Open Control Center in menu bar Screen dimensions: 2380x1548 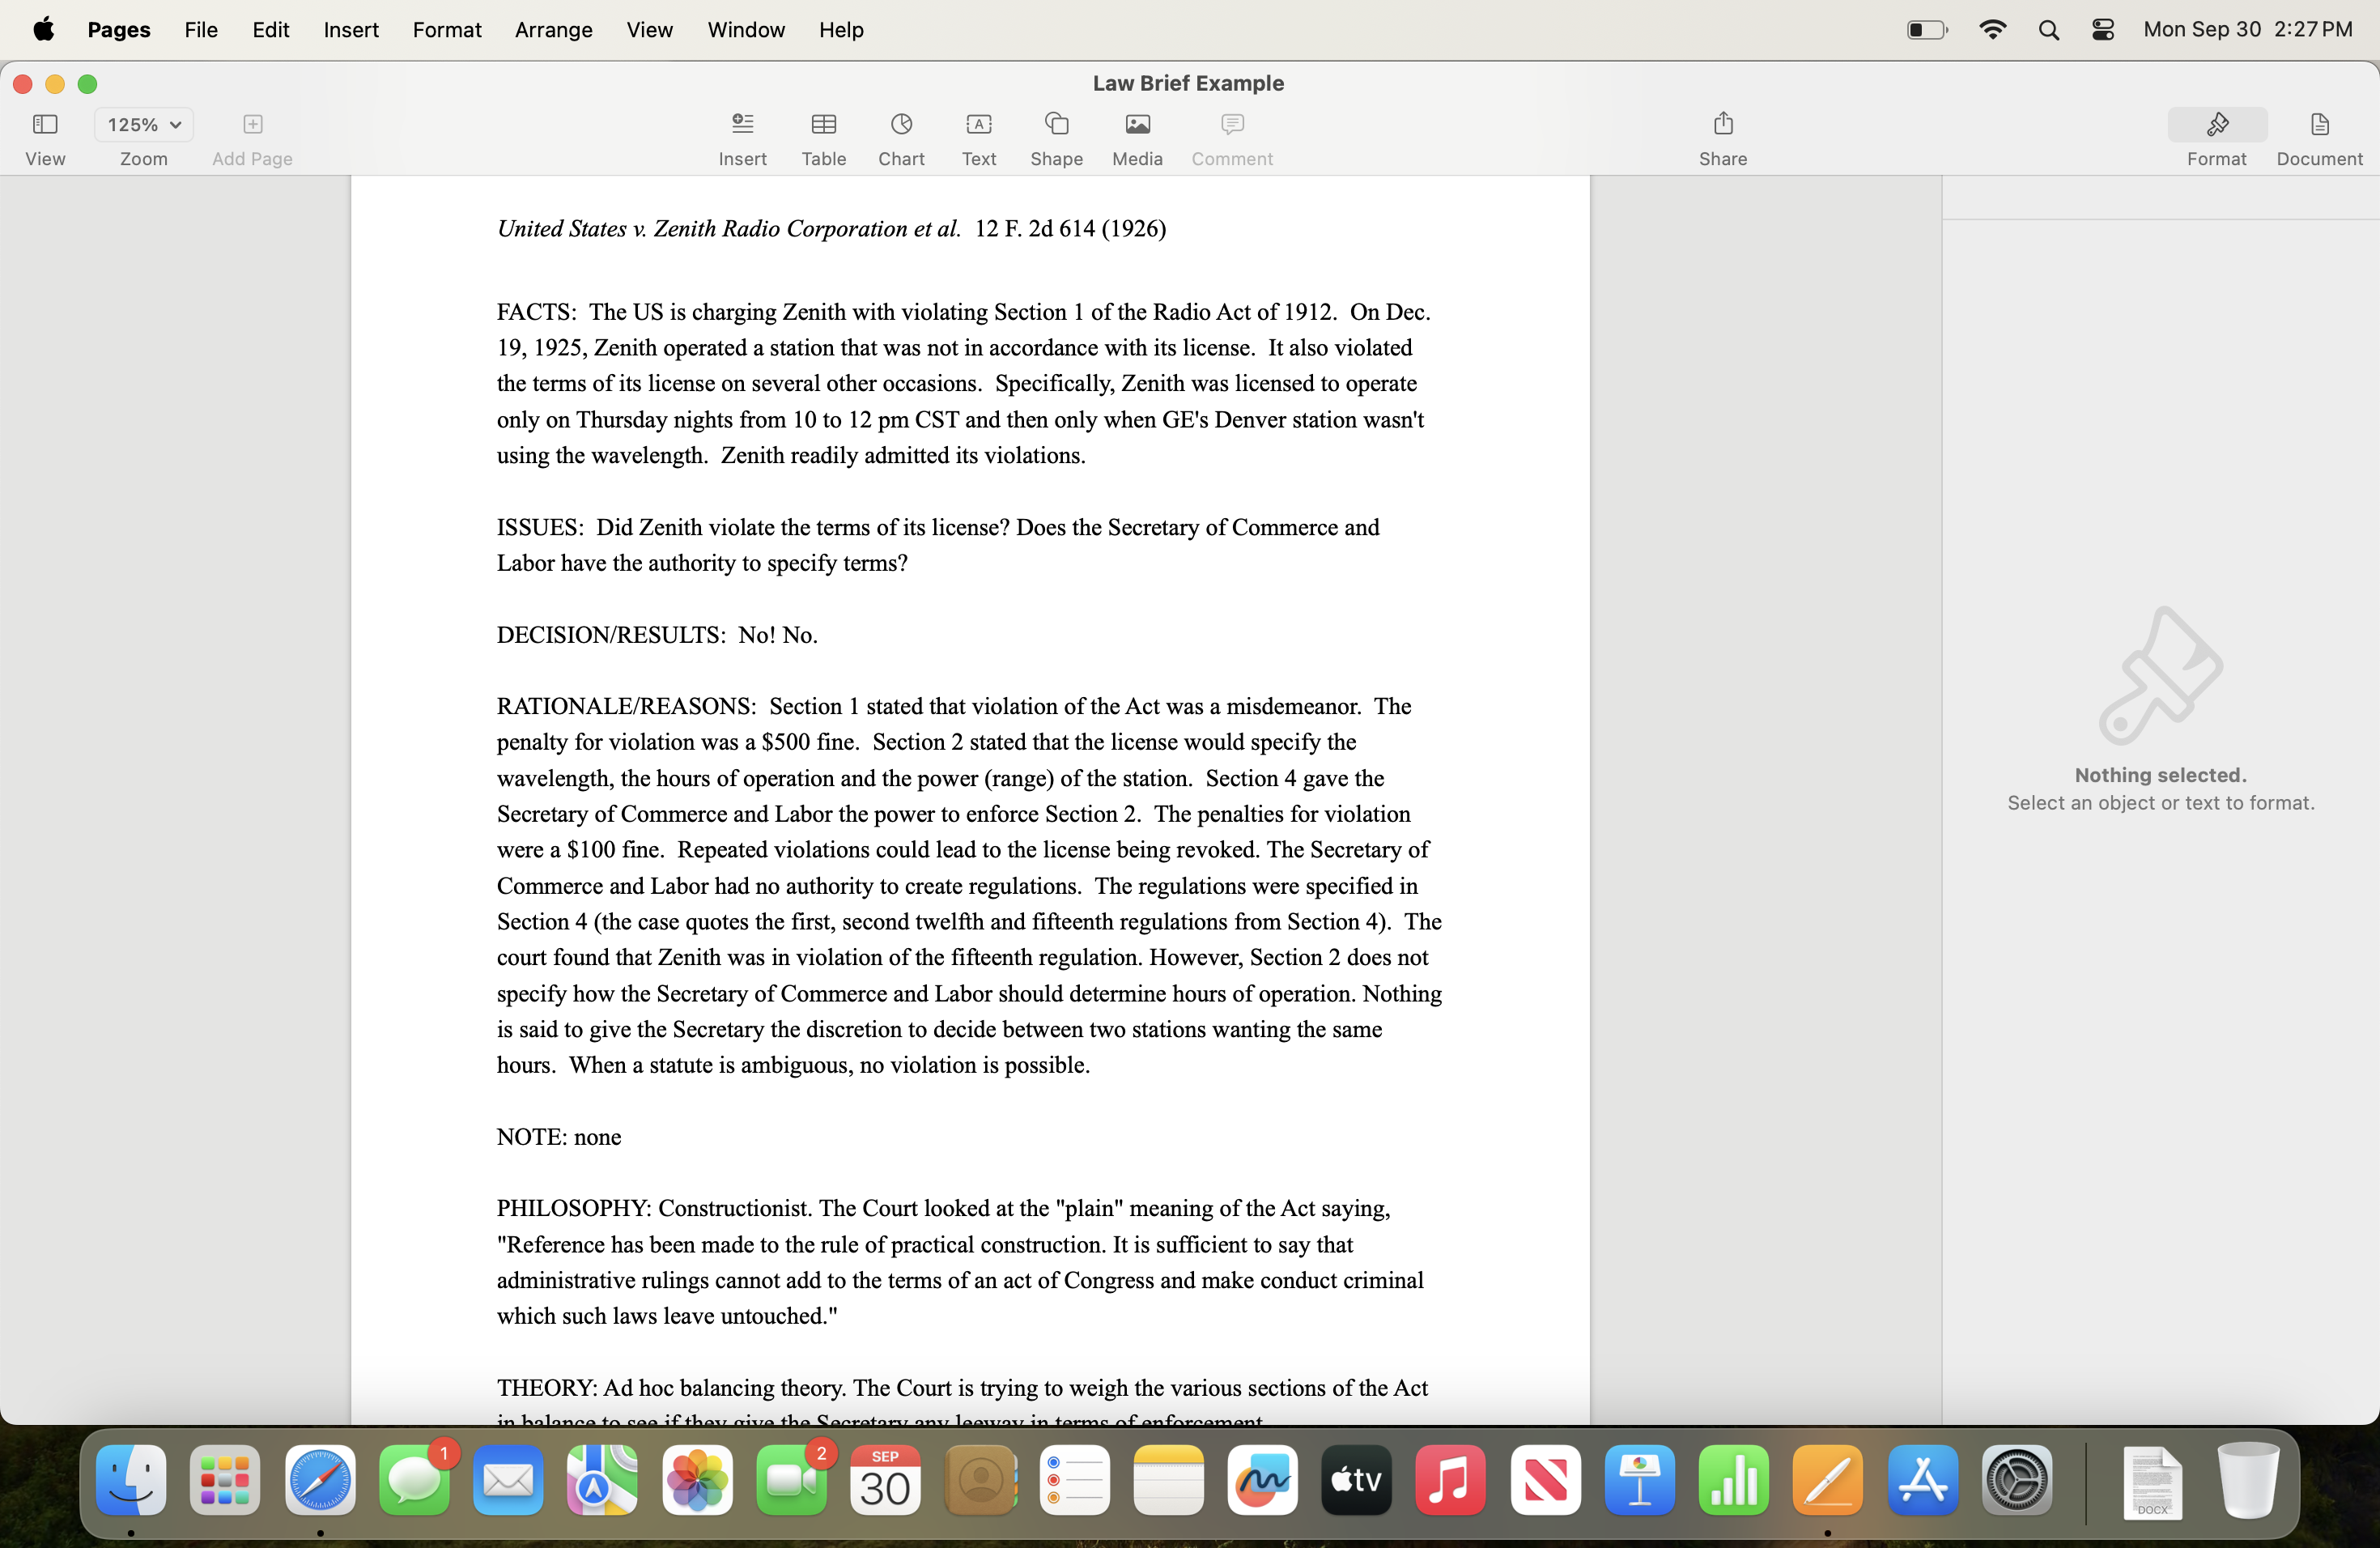tap(2102, 30)
